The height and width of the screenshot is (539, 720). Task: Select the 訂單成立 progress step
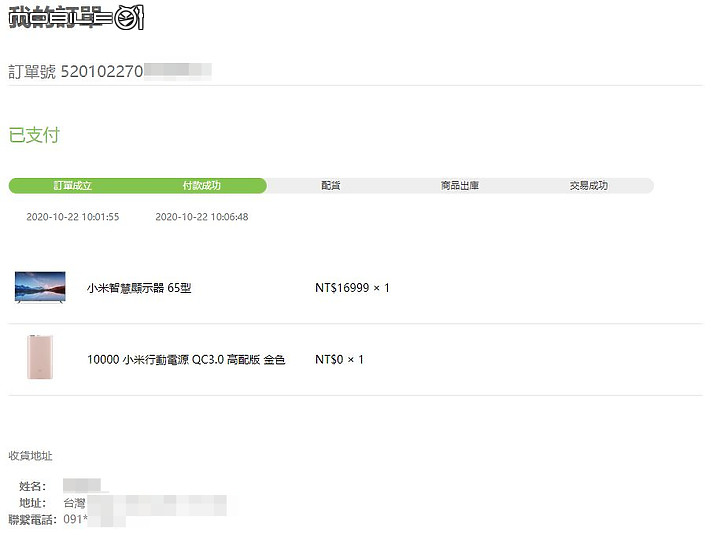pyautogui.click(x=73, y=185)
